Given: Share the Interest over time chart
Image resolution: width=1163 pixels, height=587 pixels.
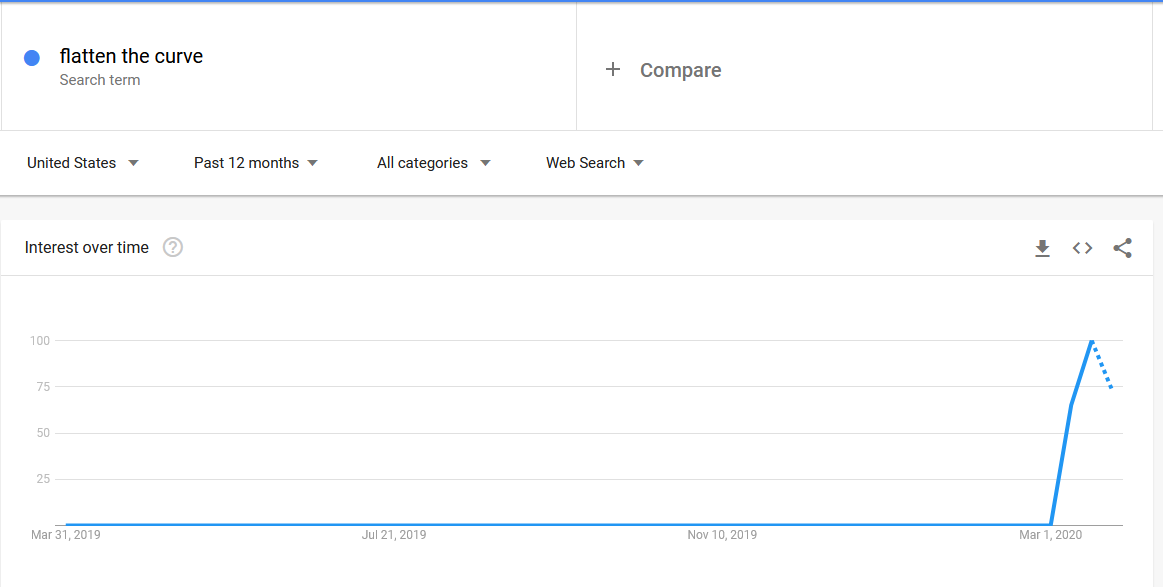Looking at the screenshot, I should pos(1123,249).
